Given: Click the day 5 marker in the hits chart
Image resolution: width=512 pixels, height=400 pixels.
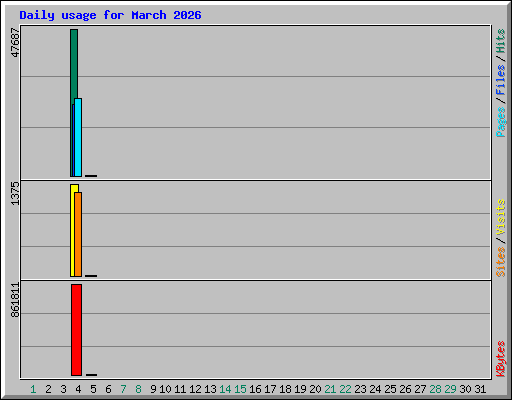Looking at the screenshot, I should (x=91, y=176).
